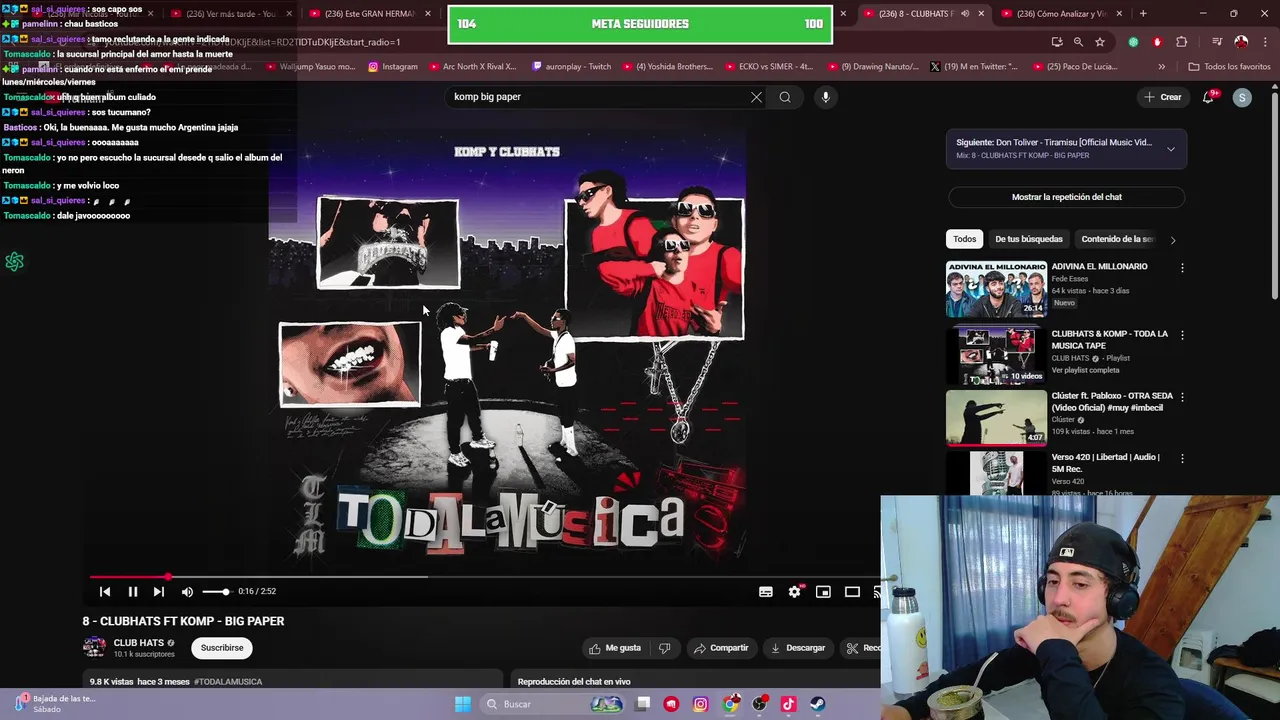
Task: Switch to 'Ver más tarde' browser tab
Action: coord(229,14)
